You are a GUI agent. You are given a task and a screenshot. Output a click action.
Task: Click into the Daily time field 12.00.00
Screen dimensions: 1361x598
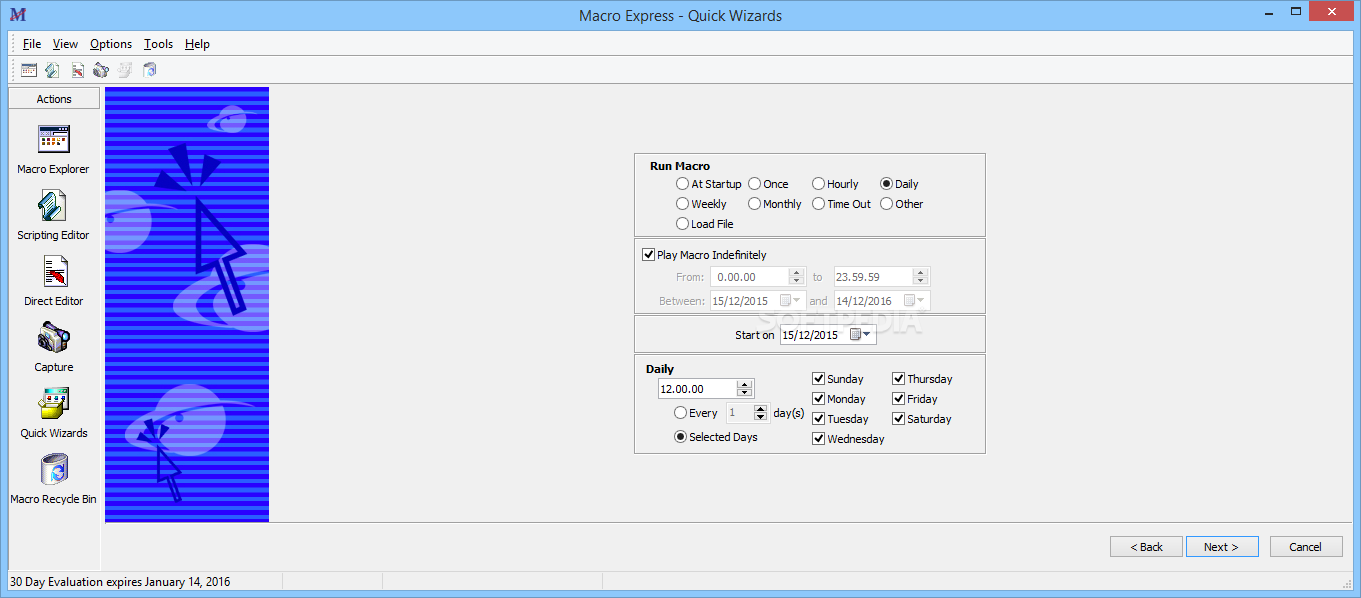tap(698, 389)
